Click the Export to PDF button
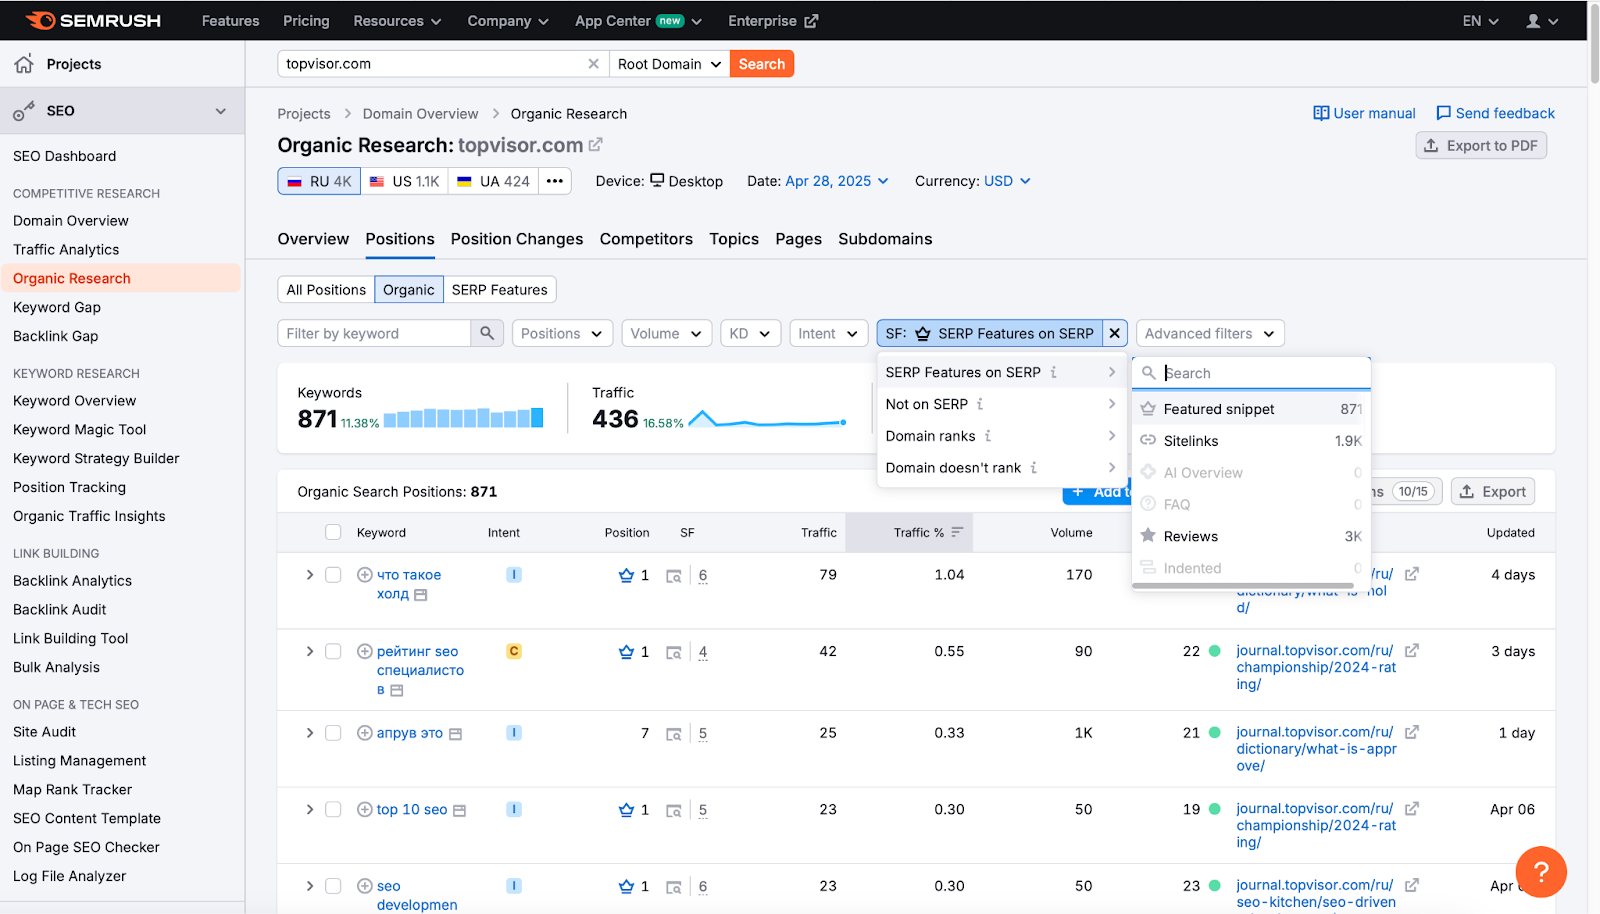 [1481, 145]
